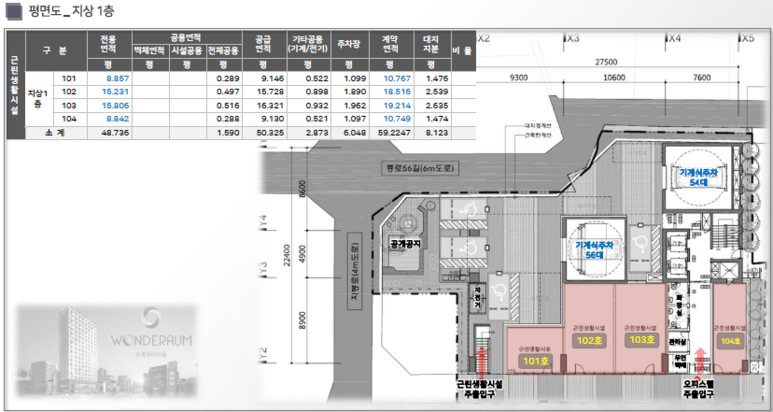Viewport: 773px width, 412px height.
Task: Click the 10600 dimension value
Action: 615,77
